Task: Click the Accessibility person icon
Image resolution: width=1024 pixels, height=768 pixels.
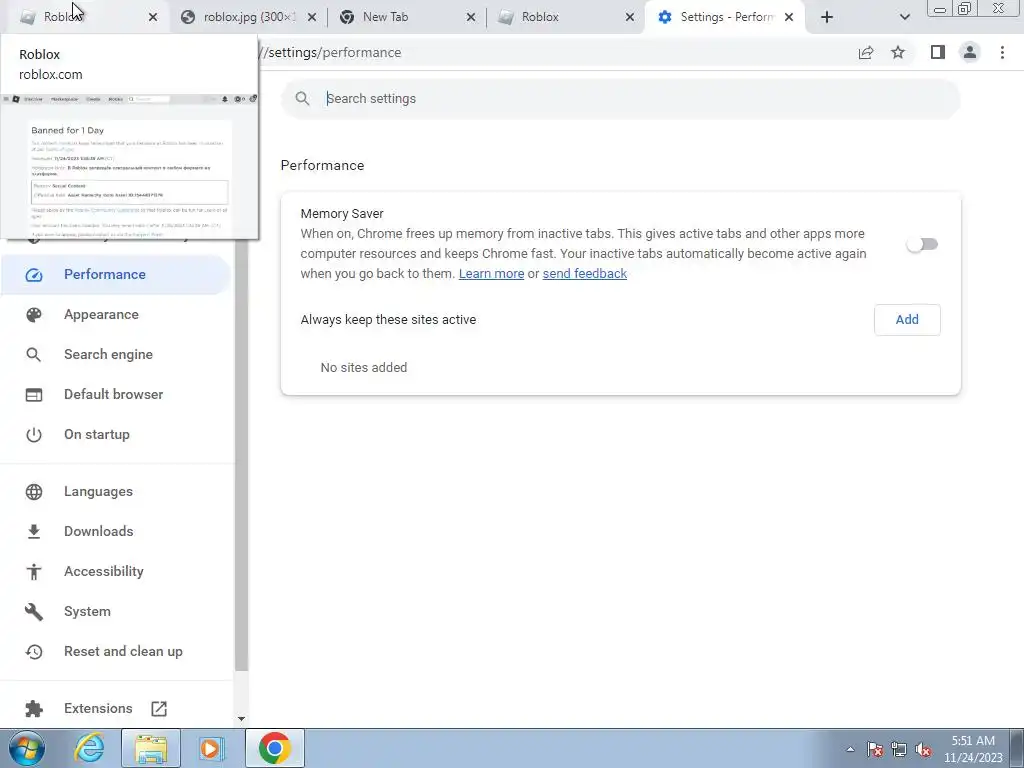Action: tap(34, 571)
